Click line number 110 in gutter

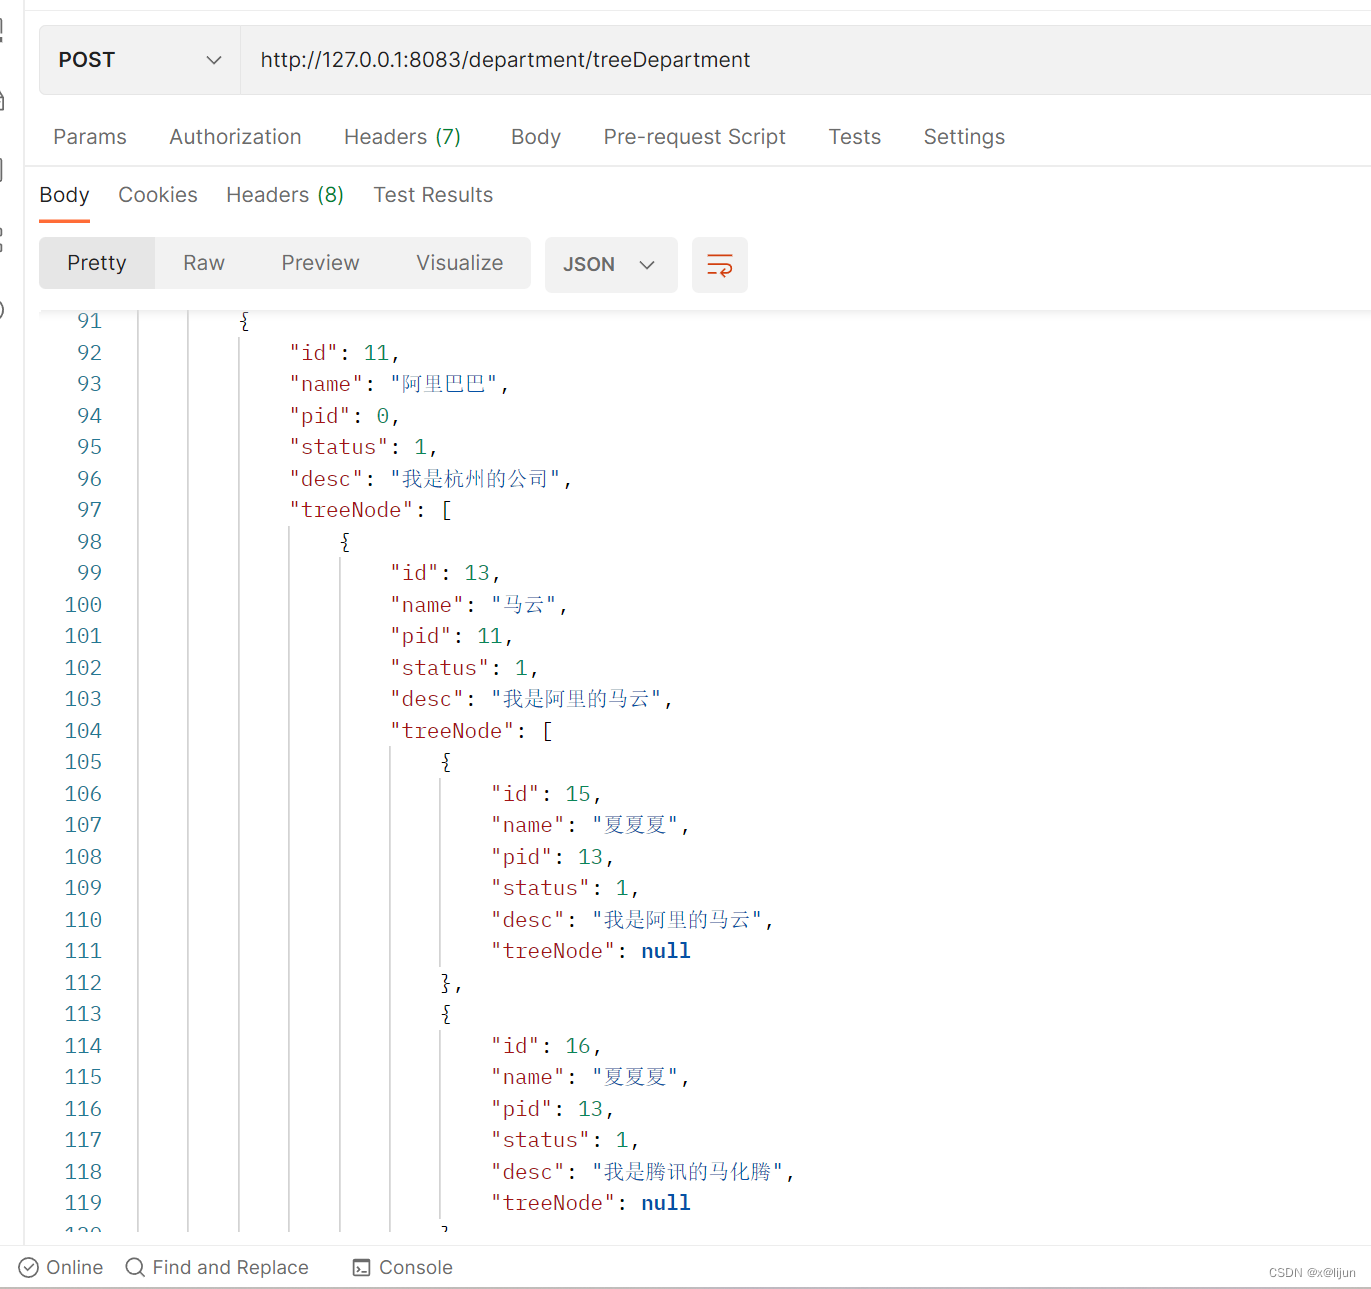83,920
